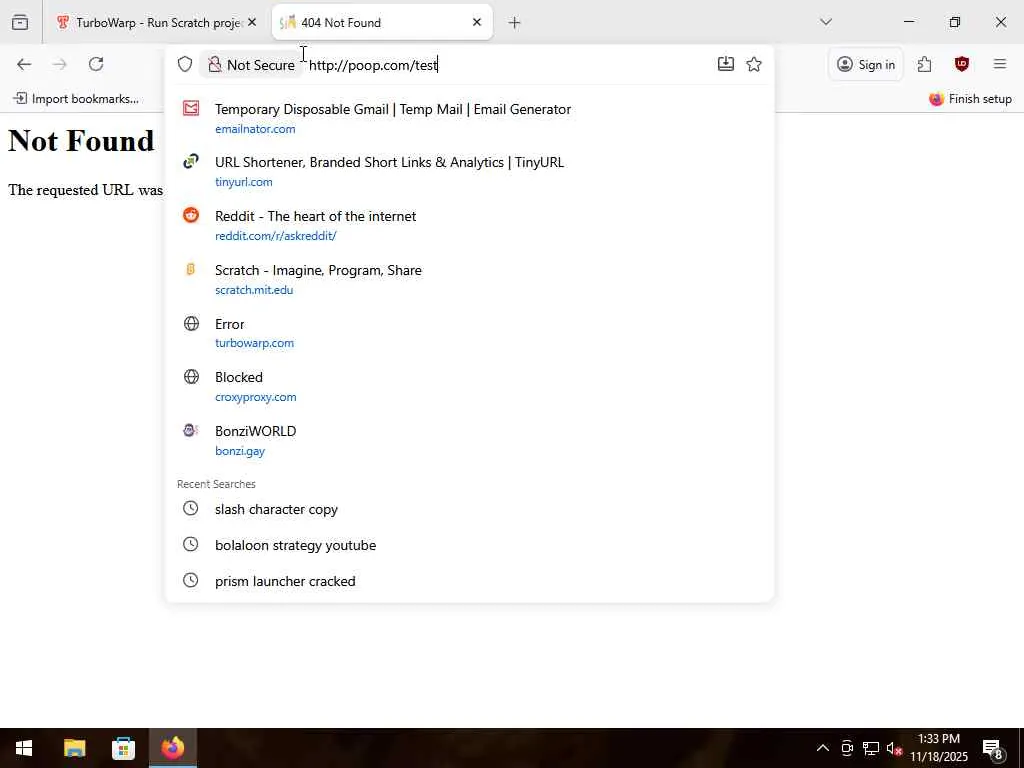Open the uBlock Origin shield icon
This screenshot has height=768, width=1024.
click(961, 64)
